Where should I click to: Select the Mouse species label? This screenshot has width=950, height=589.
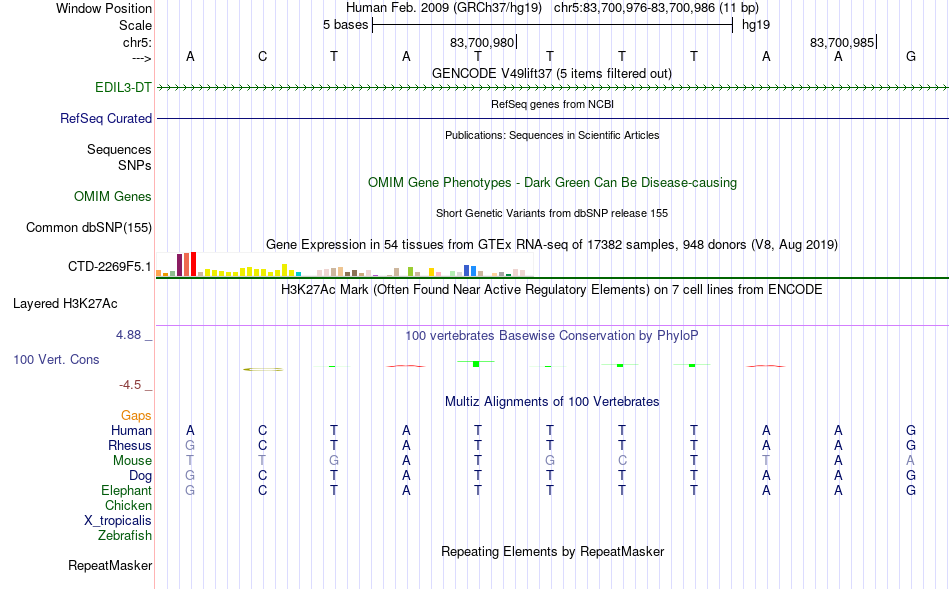click(132, 461)
